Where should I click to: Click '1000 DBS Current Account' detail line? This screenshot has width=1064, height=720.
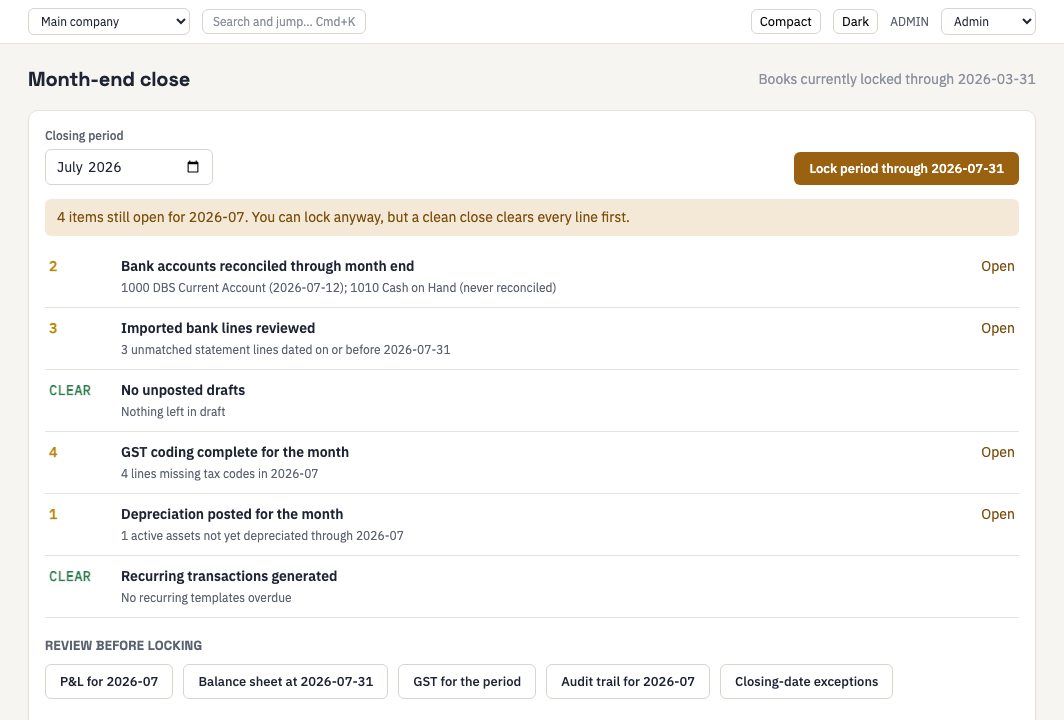point(338,288)
